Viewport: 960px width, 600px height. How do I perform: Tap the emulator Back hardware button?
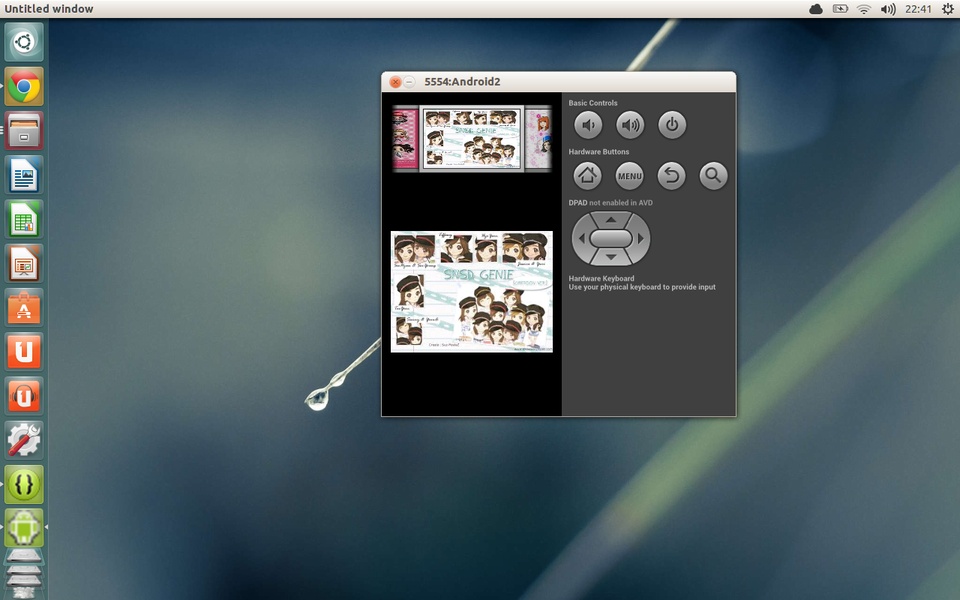672,176
